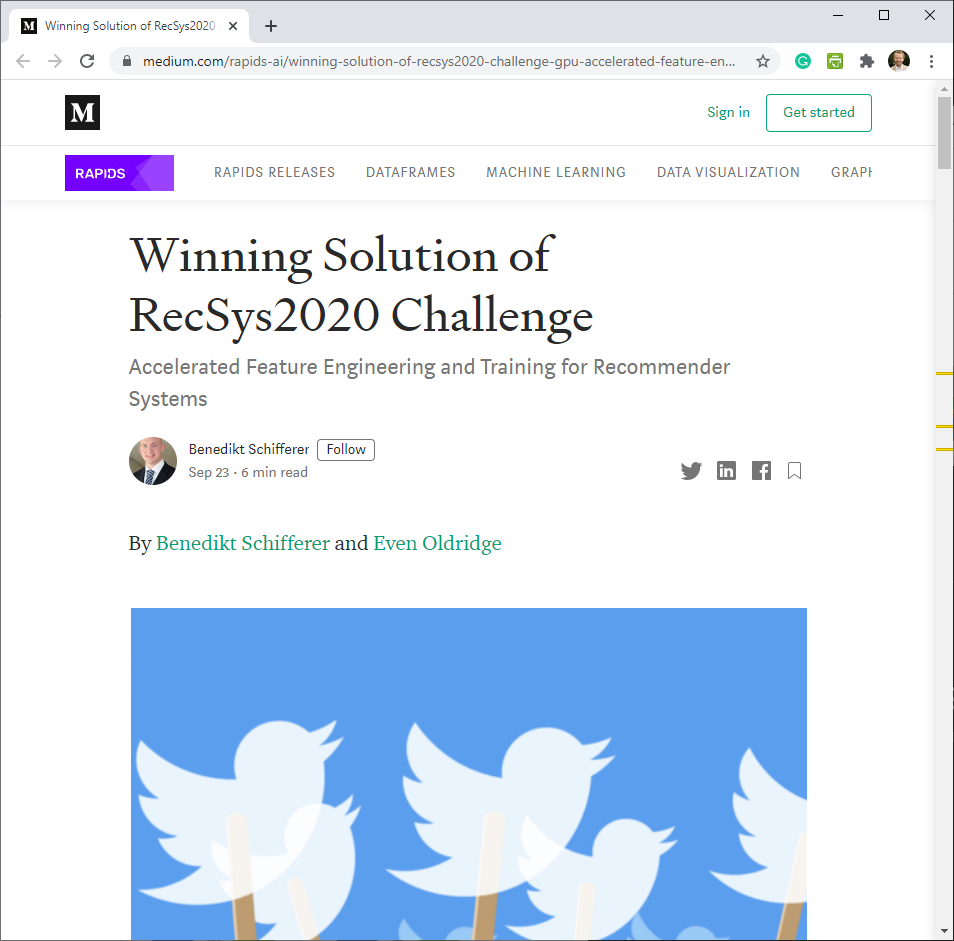The height and width of the screenshot is (941, 954).
Task: Share article on LinkedIn
Action: click(x=726, y=471)
